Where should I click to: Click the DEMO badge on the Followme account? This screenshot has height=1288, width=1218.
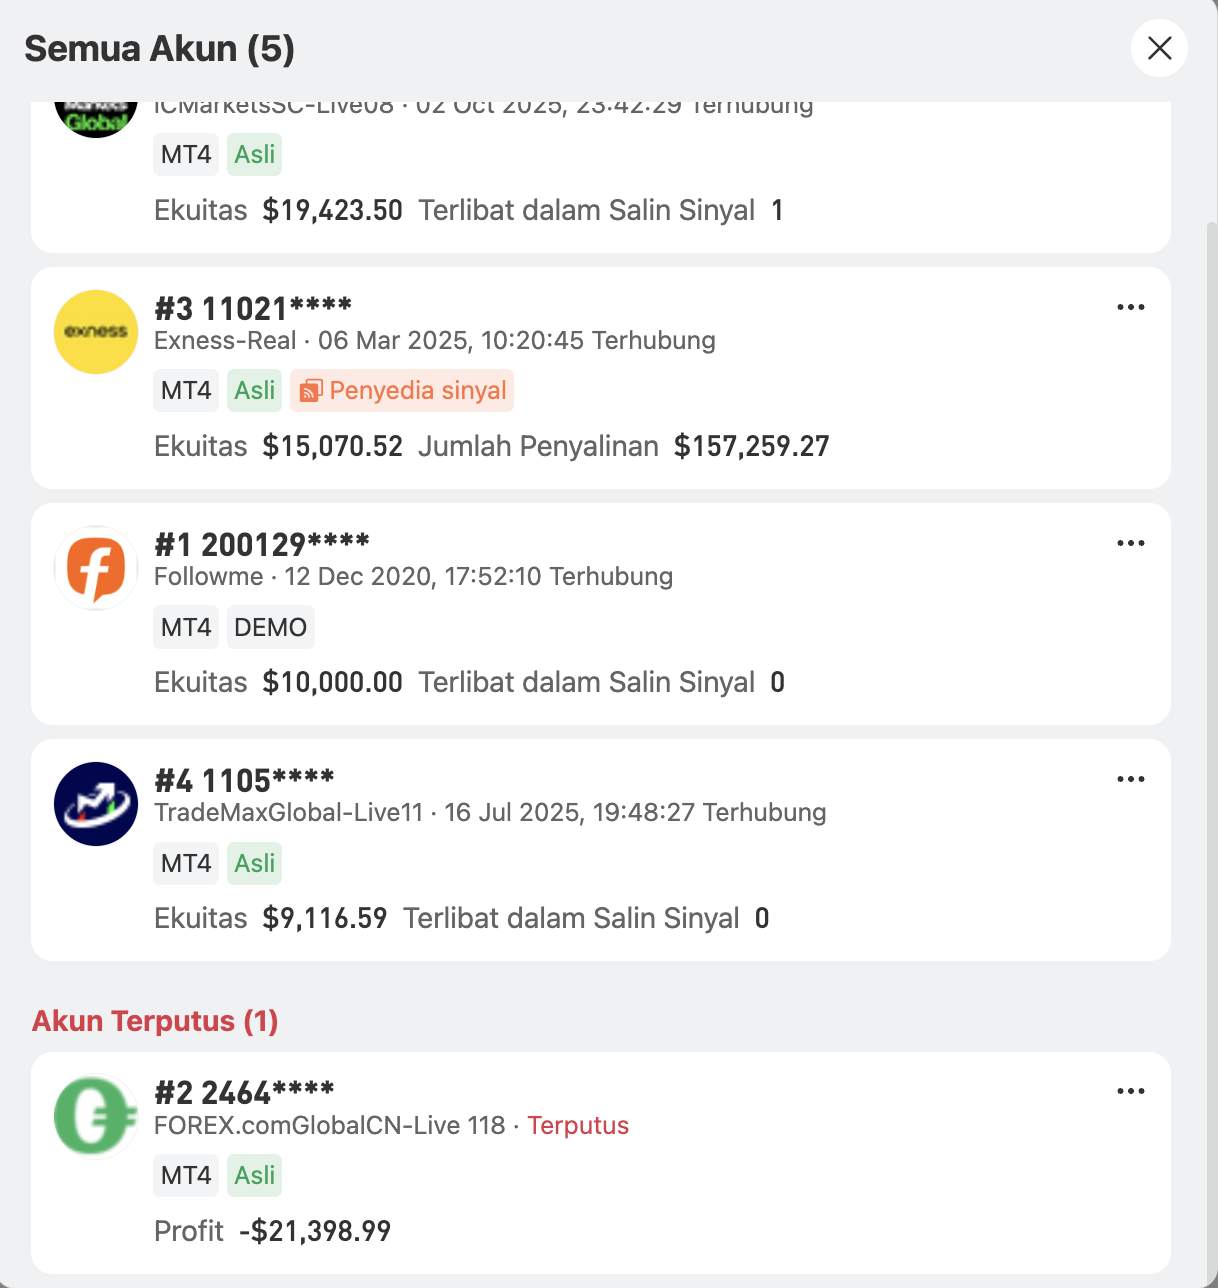pyautogui.click(x=270, y=627)
